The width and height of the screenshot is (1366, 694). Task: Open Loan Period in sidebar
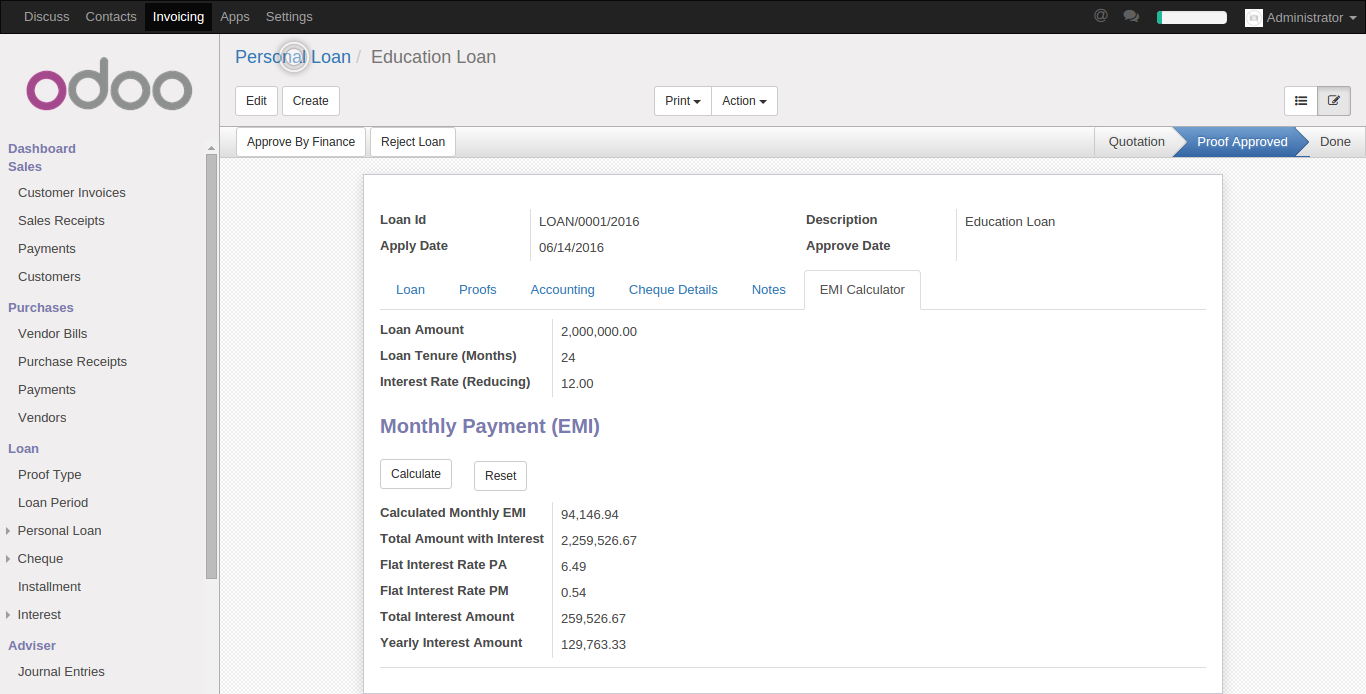point(53,503)
